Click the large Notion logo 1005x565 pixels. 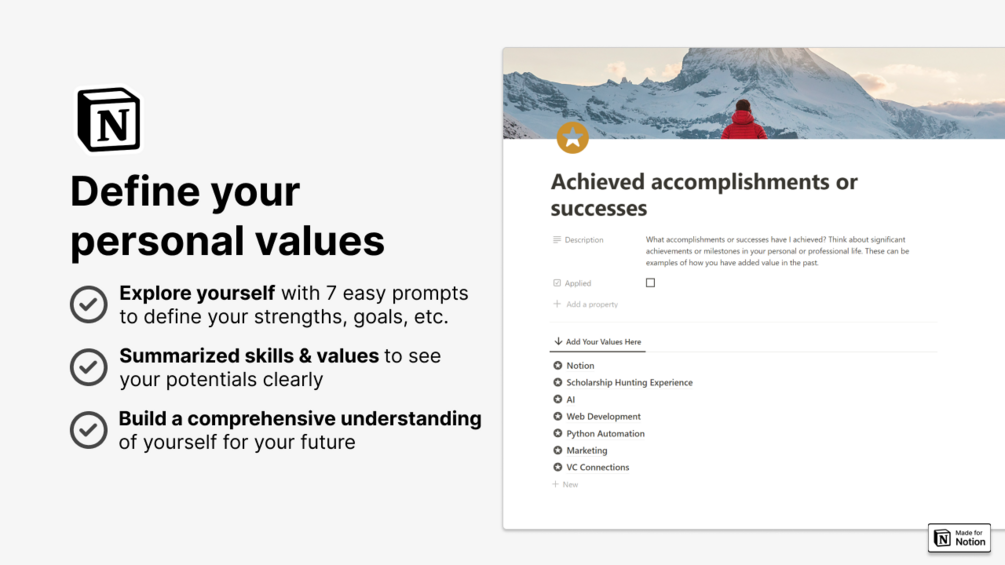tap(109, 120)
